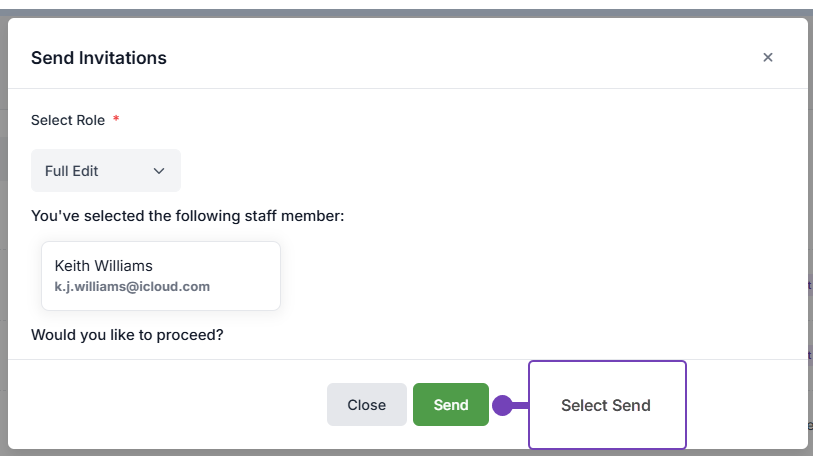Image resolution: width=813 pixels, height=456 pixels.
Task: Click the purple connector line near Send
Action: (x=519, y=405)
